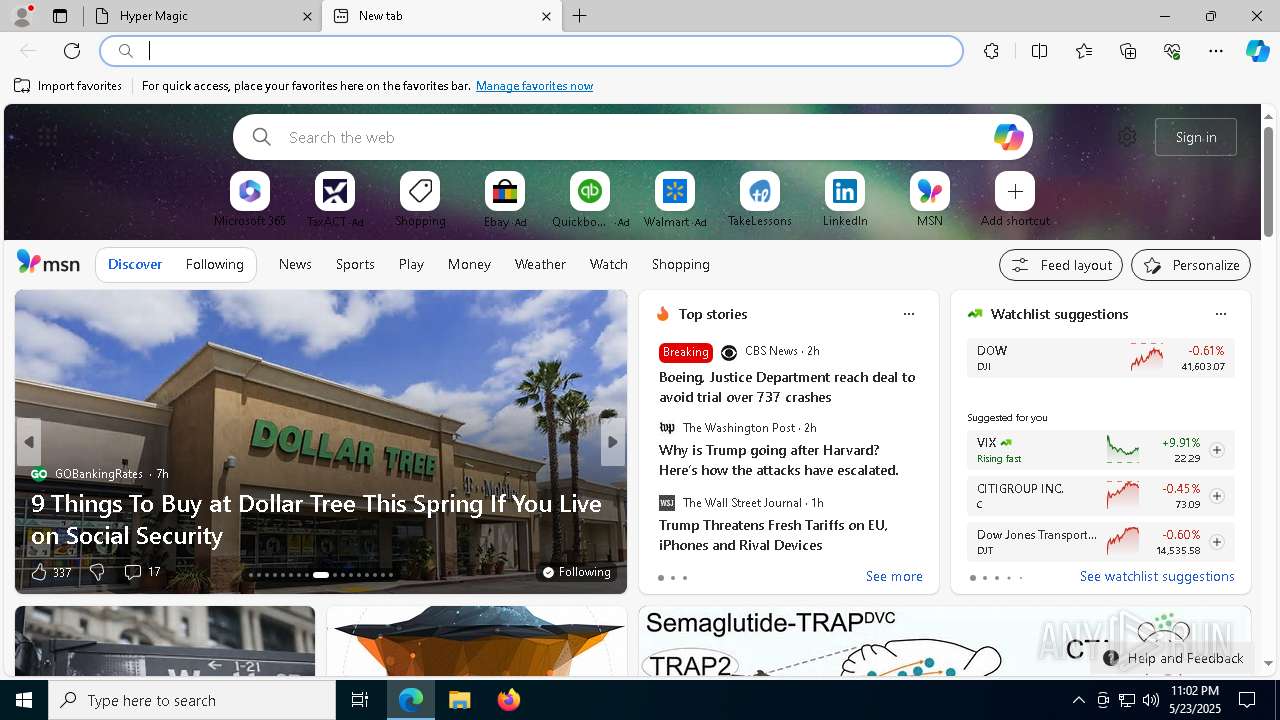Screen dimensions: 1280x720
Task: Open the QuickBooks shortcut tile
Action: pos(590,191)
